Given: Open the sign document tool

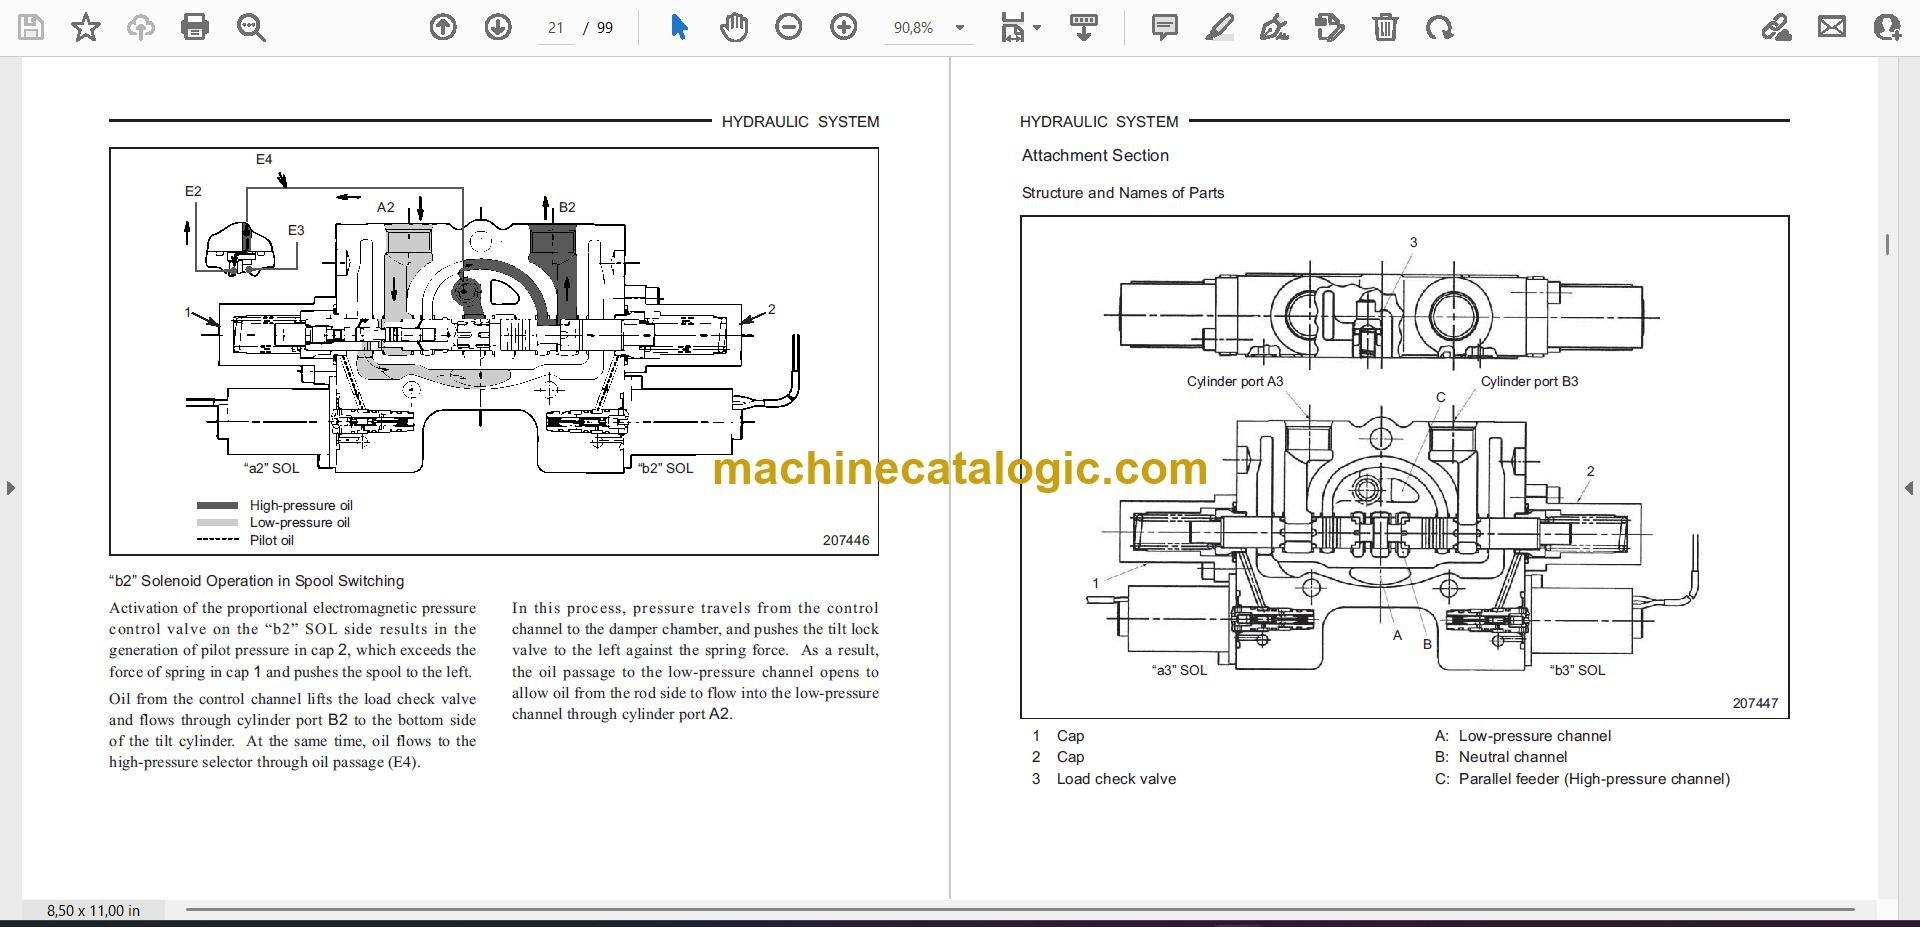Looking at the screenshot, I should 1274,27.
